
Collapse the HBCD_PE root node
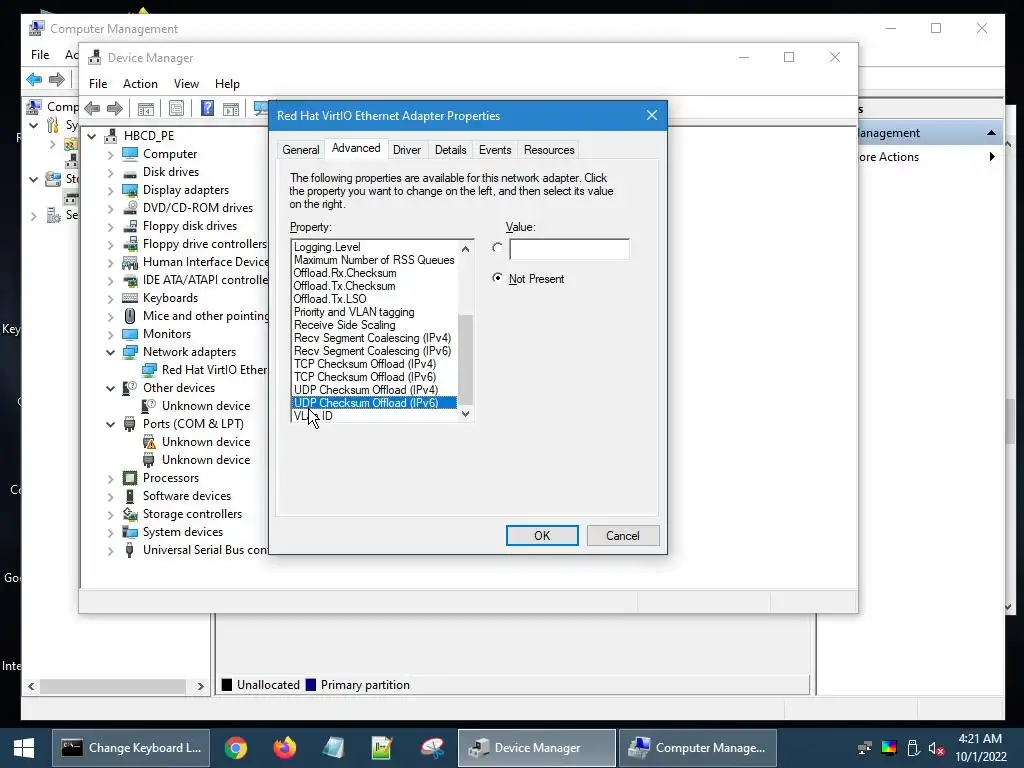(92, 136)
